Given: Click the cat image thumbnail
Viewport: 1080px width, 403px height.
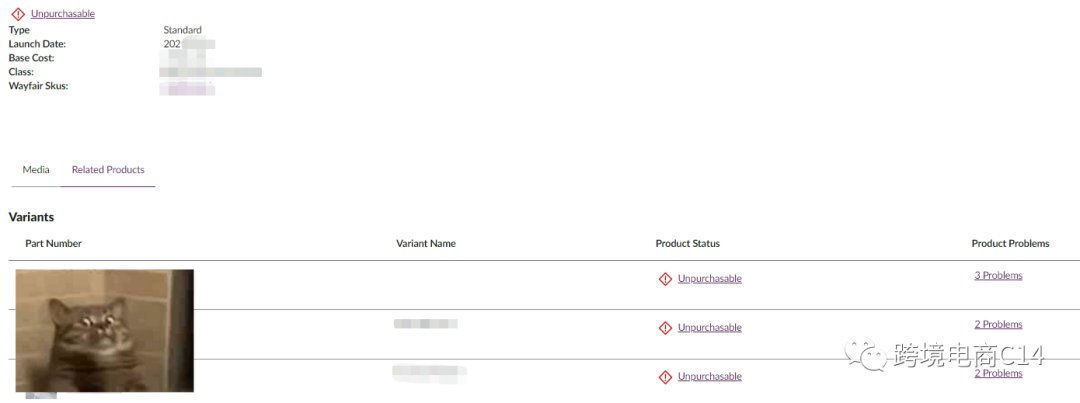Looking at the screenshot, I should [105, 330].
